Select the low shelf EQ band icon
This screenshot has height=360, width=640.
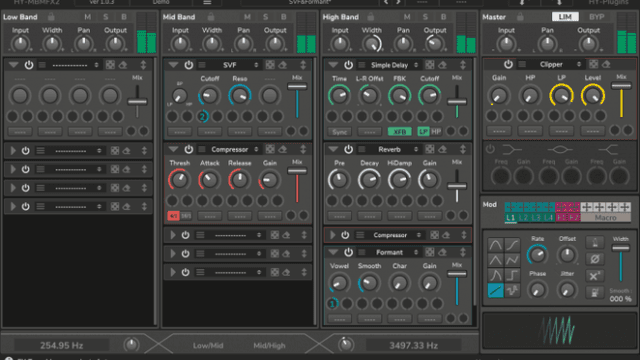(512, 150)
